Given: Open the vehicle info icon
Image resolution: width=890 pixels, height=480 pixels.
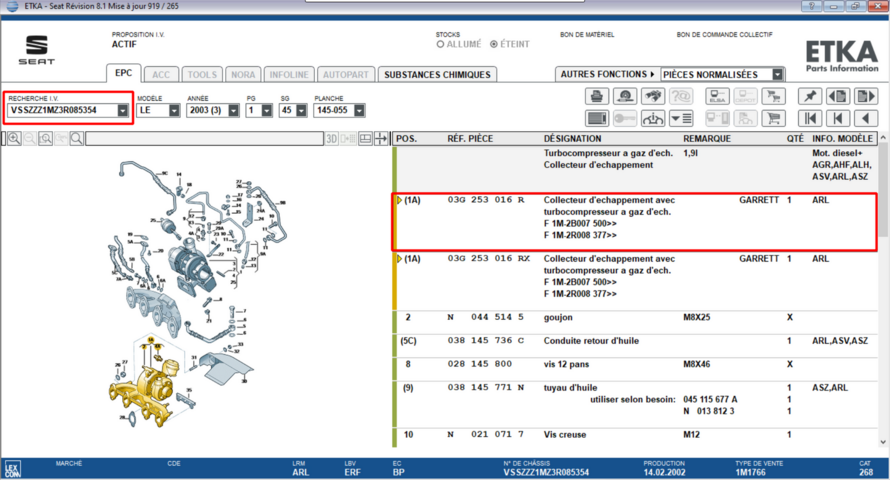Looking at the screenshot, I should (x=653, y=118).
